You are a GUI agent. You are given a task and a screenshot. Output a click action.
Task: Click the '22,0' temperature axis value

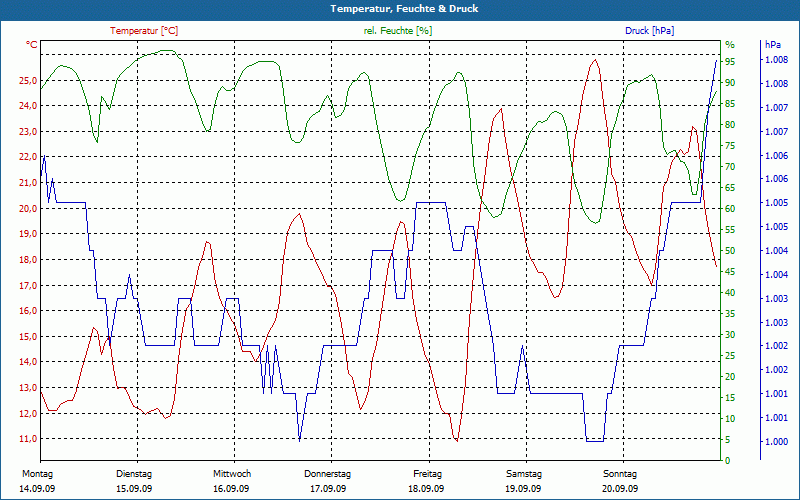28,157
